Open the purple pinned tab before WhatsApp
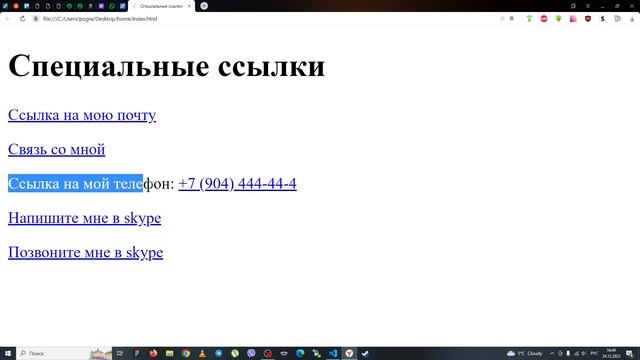 pyautogui.click(x=101, y=6)
